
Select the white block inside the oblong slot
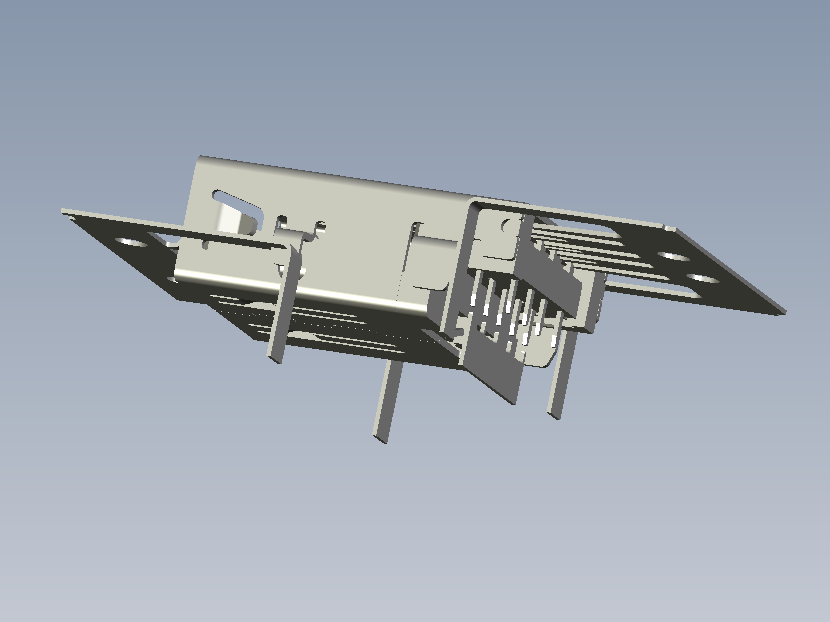pyautogui.click(x=237, y=217)
